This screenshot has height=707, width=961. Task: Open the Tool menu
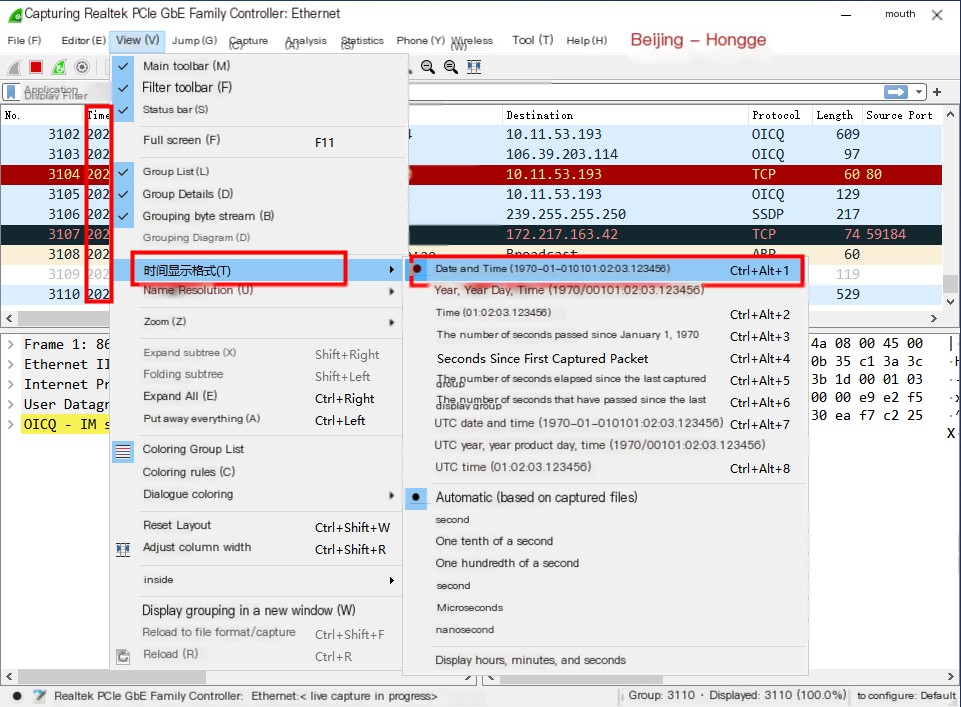coord(533,40)
